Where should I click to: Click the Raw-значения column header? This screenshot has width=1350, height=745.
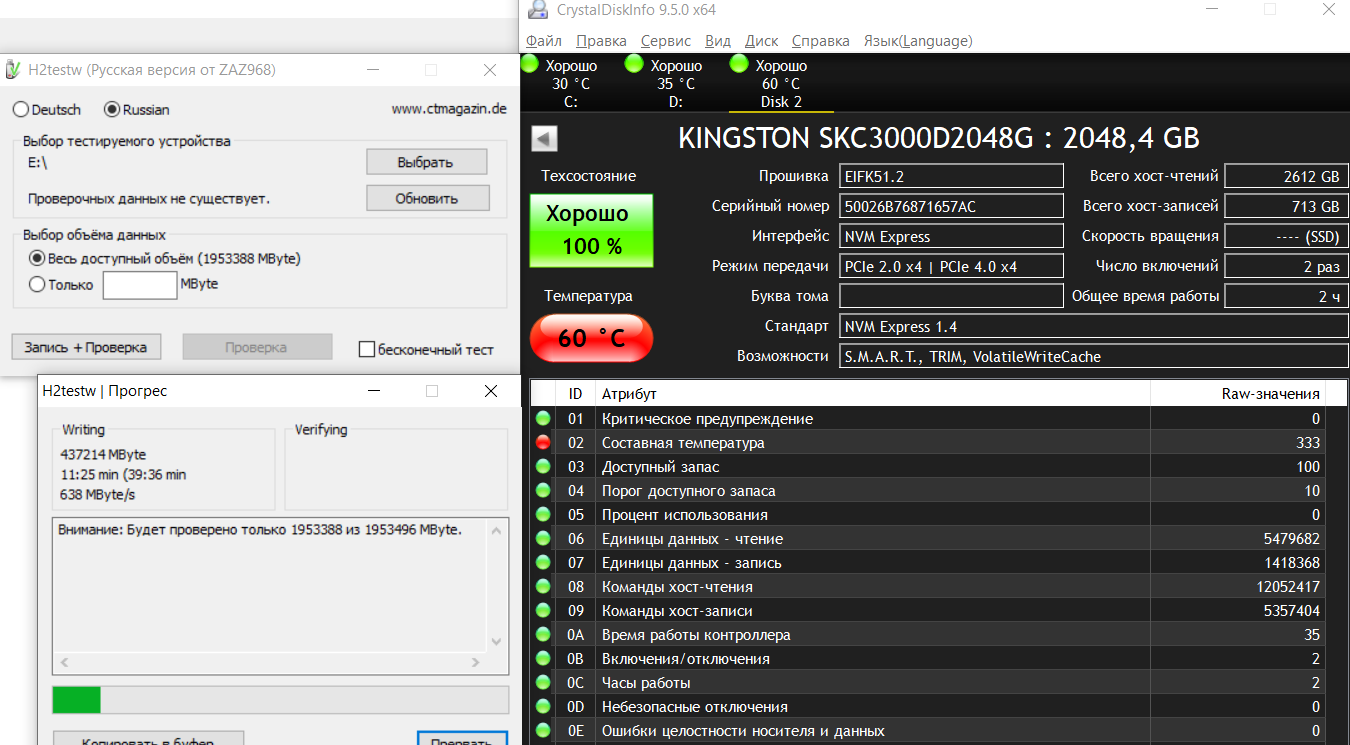pyautogui.click(x=1240, y=394)
